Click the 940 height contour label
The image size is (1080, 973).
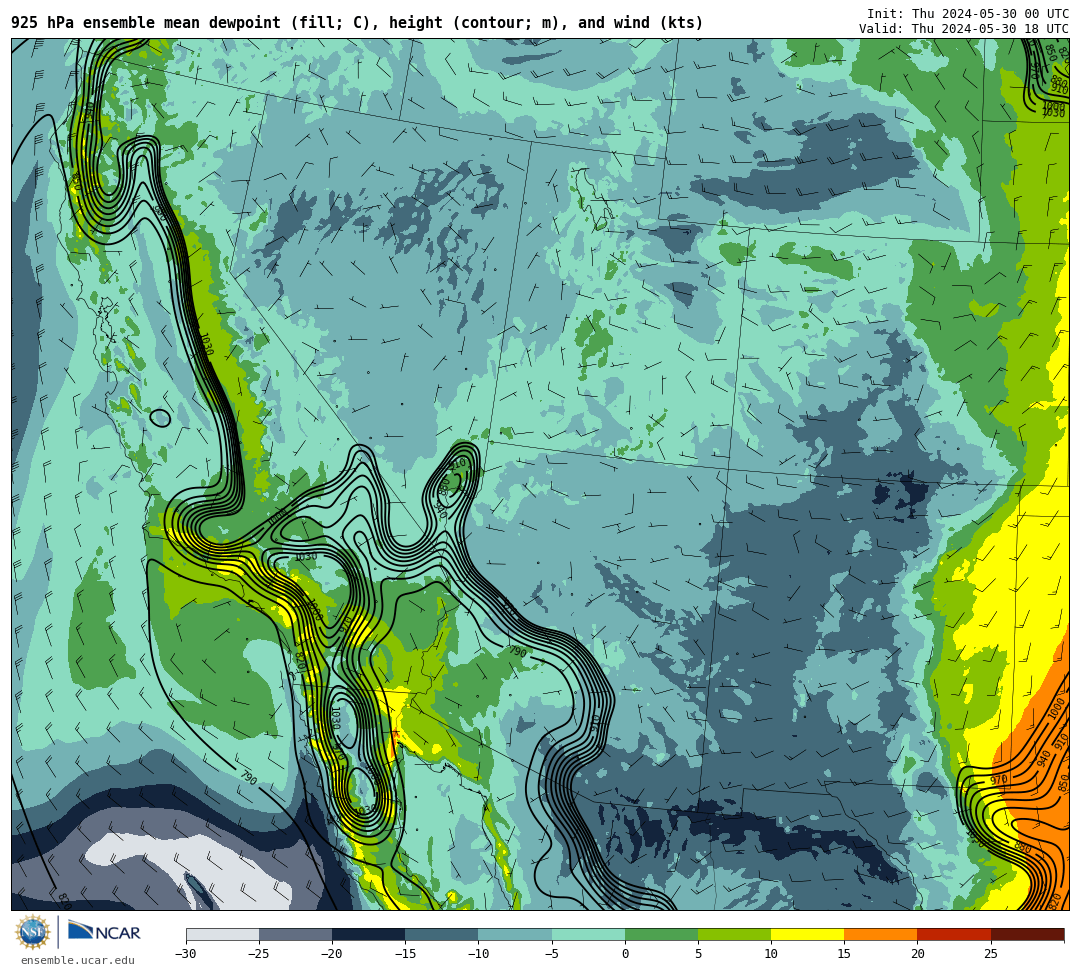[1043, 757]
